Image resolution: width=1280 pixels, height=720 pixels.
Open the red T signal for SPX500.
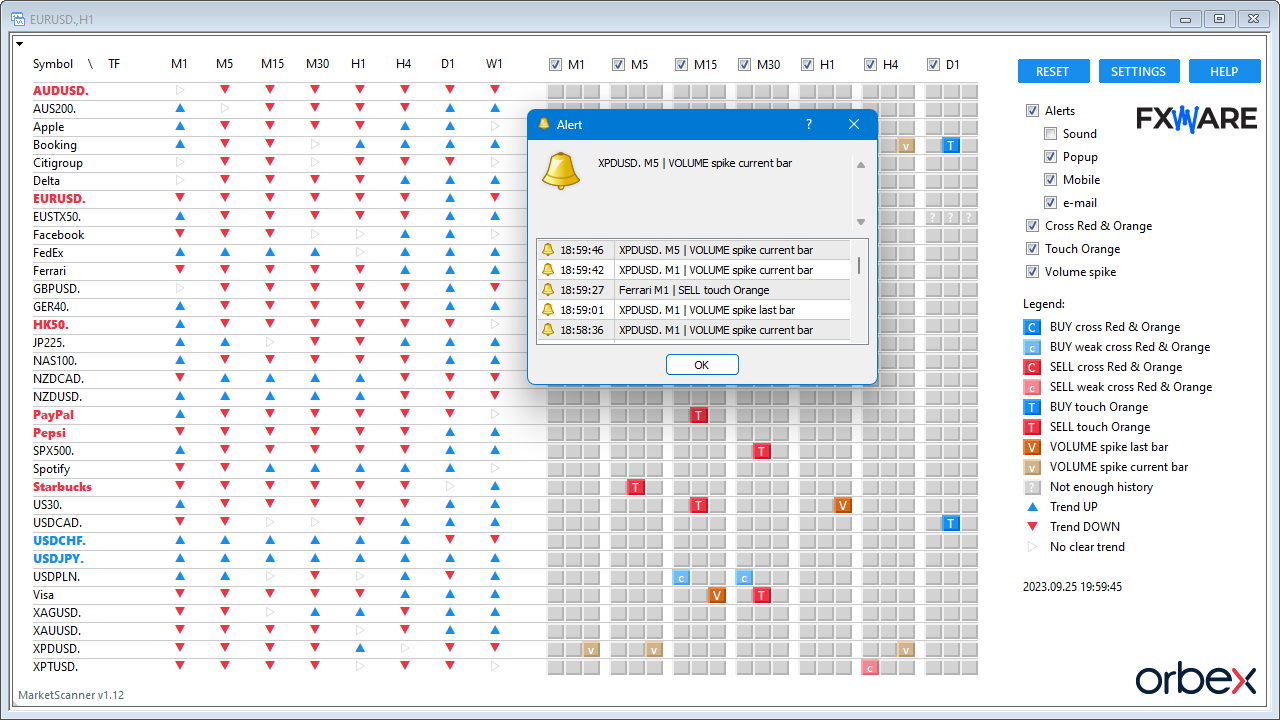[x=762, y=451]
